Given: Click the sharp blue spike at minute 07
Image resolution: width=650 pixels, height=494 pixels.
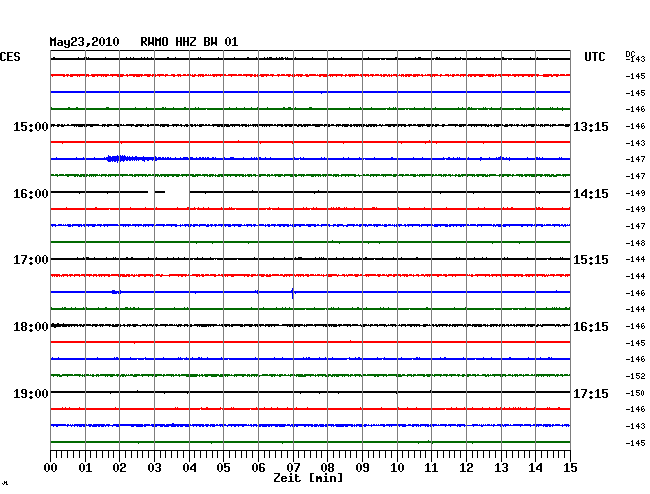Looking at the screenshot, I should coord(293,293).
